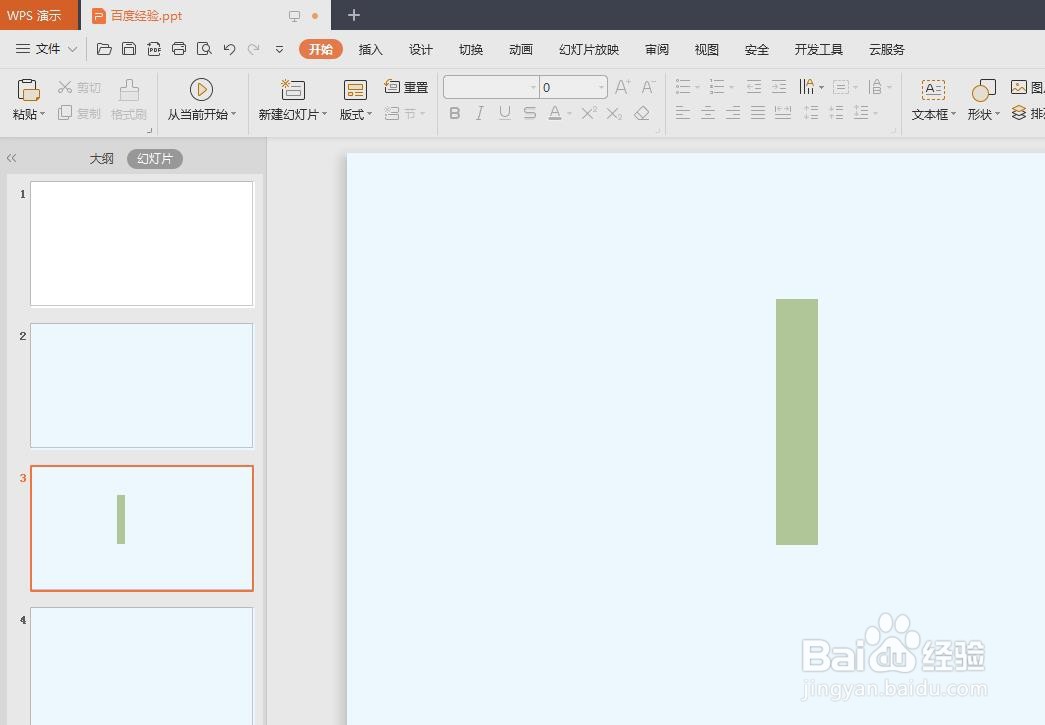Align text left
The image size is (1045, 725).
point(682,113)
